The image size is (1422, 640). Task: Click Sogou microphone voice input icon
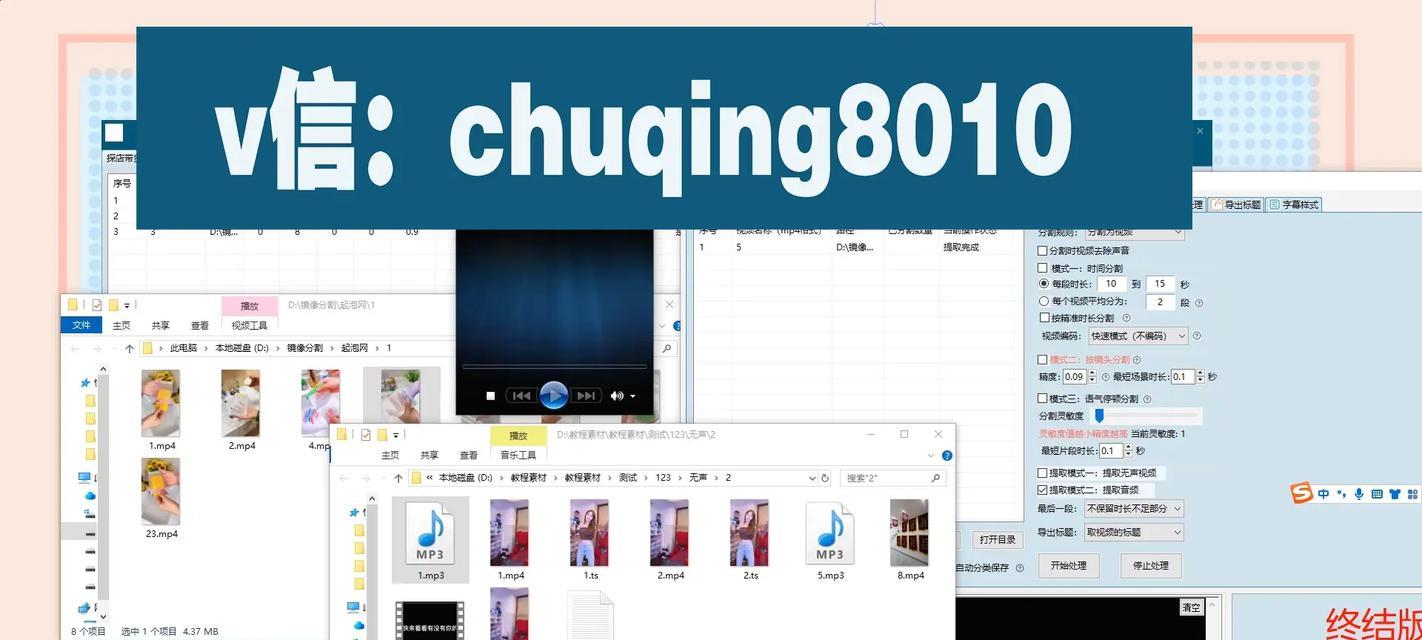[1359, 494]
